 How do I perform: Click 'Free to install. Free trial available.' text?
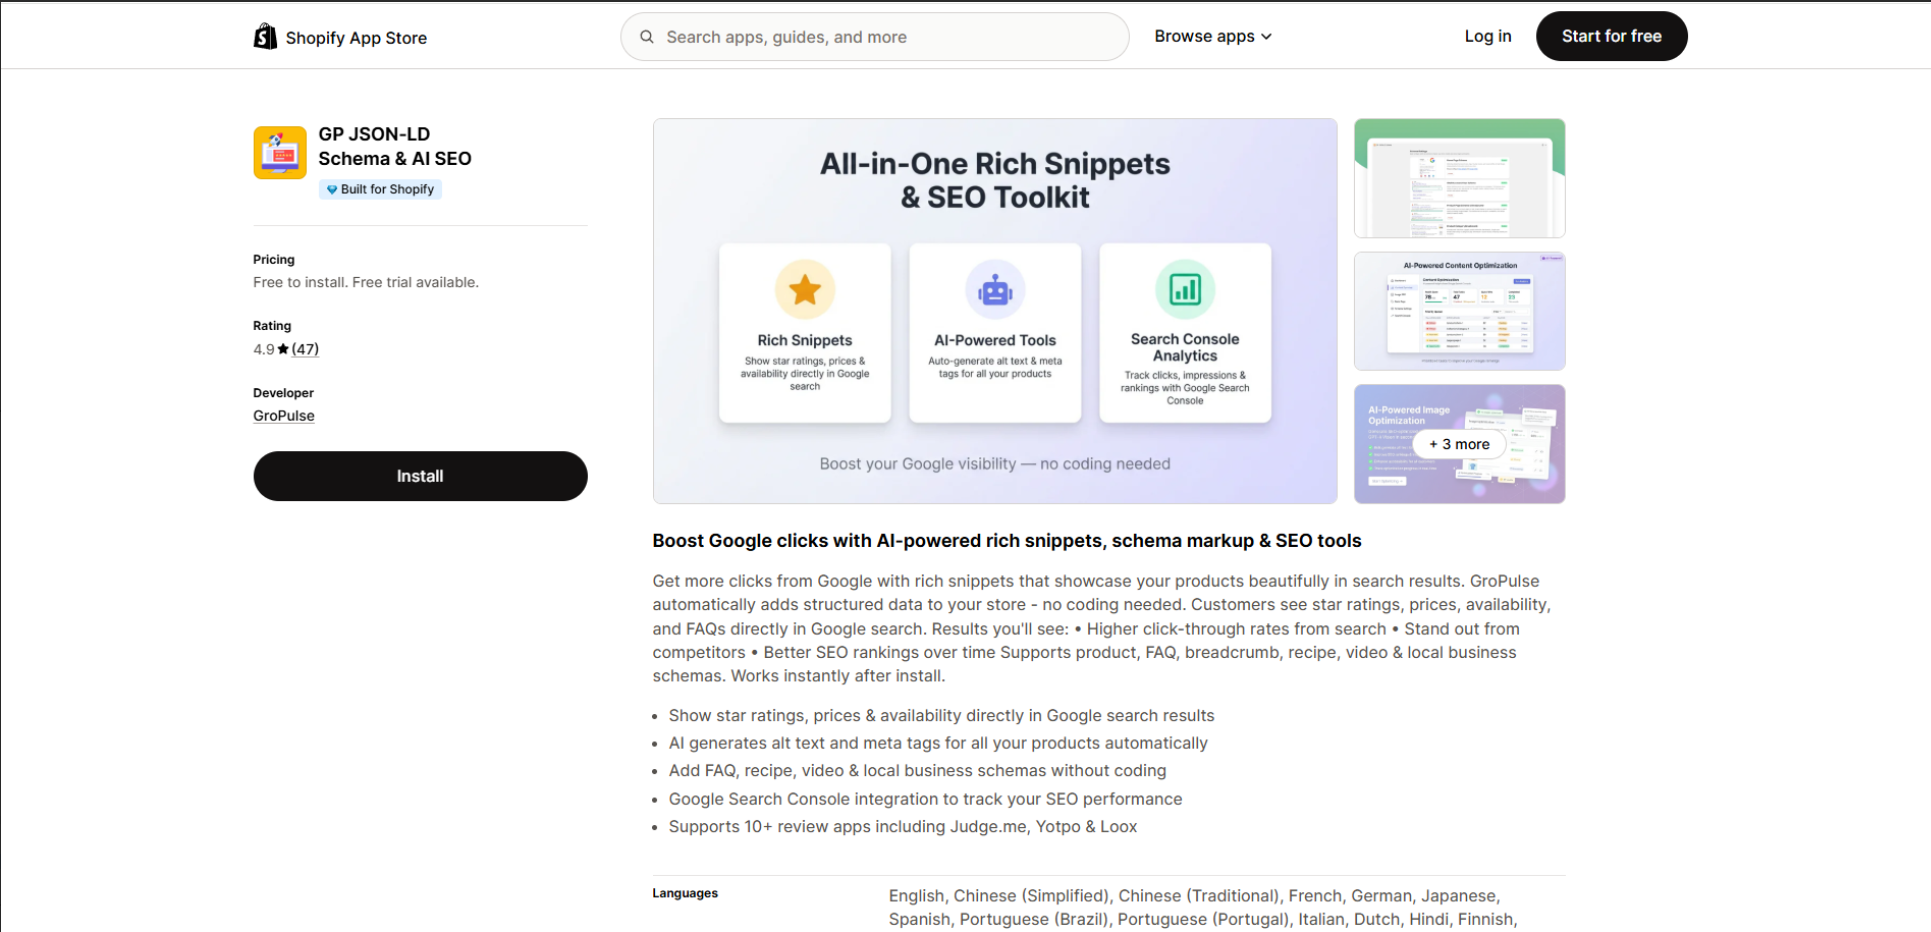366,282
